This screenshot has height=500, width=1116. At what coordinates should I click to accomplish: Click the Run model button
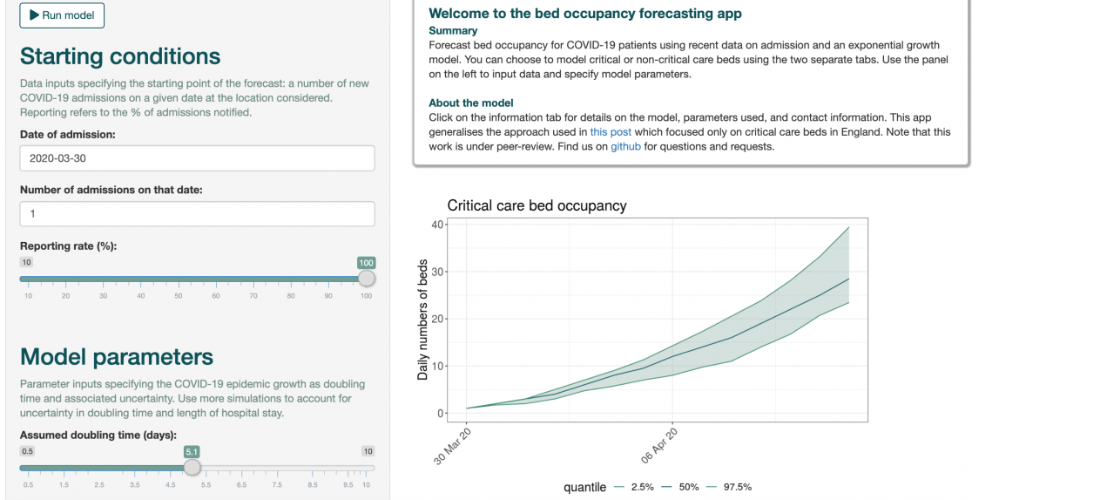61,16
